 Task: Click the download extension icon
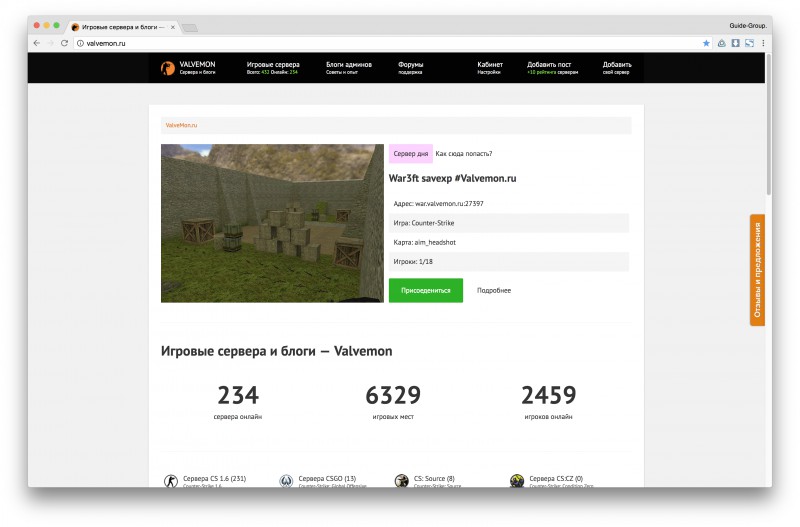[735, 43]
